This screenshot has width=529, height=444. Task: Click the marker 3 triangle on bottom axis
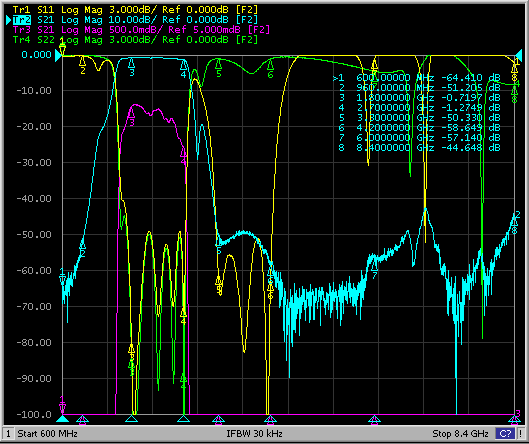pos(132,419)
